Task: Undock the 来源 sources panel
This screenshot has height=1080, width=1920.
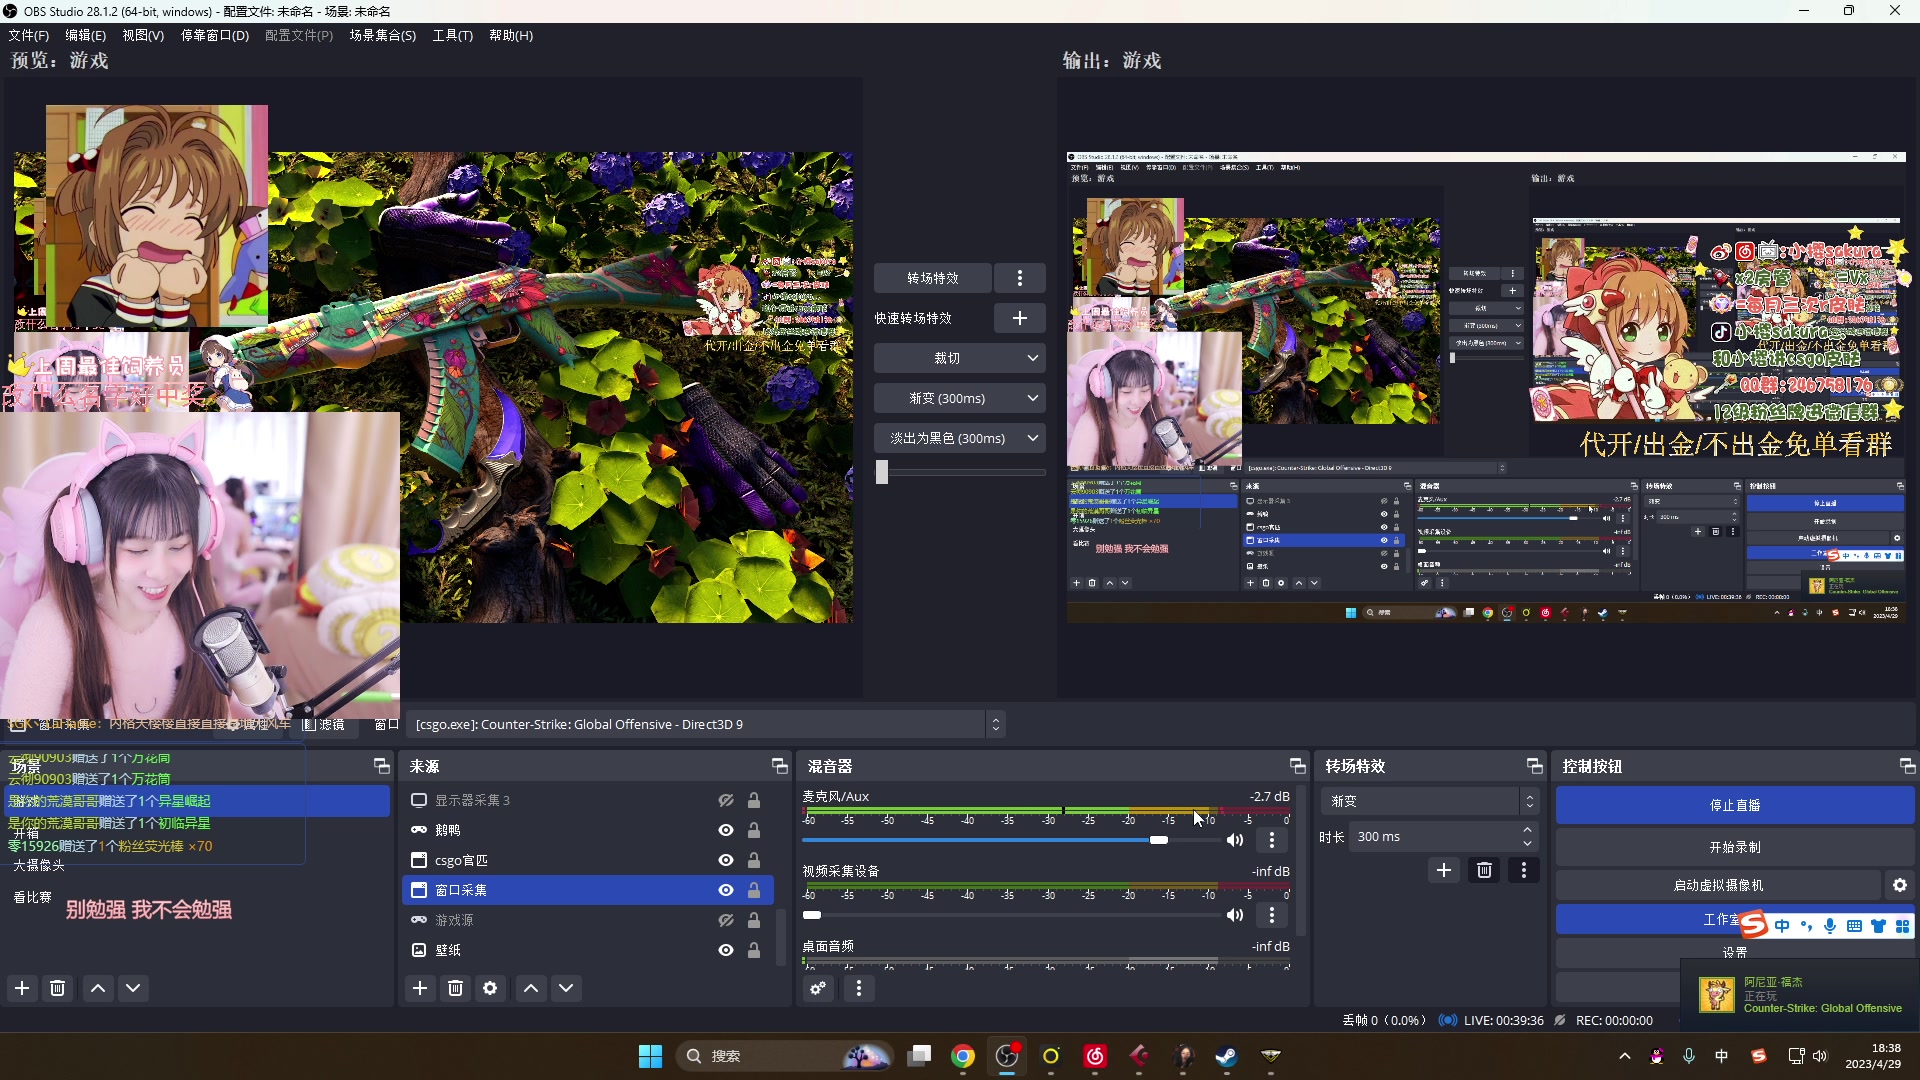Action: coord(780,766)
